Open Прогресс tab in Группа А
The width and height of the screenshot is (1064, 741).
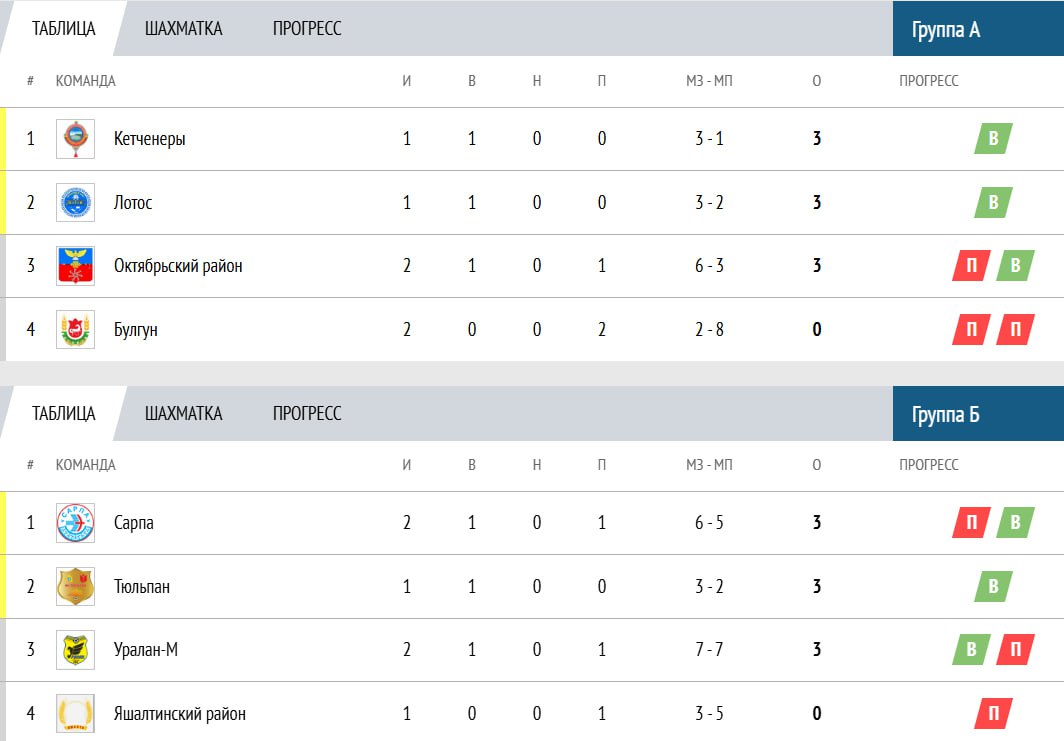click(x=307, y=28)
